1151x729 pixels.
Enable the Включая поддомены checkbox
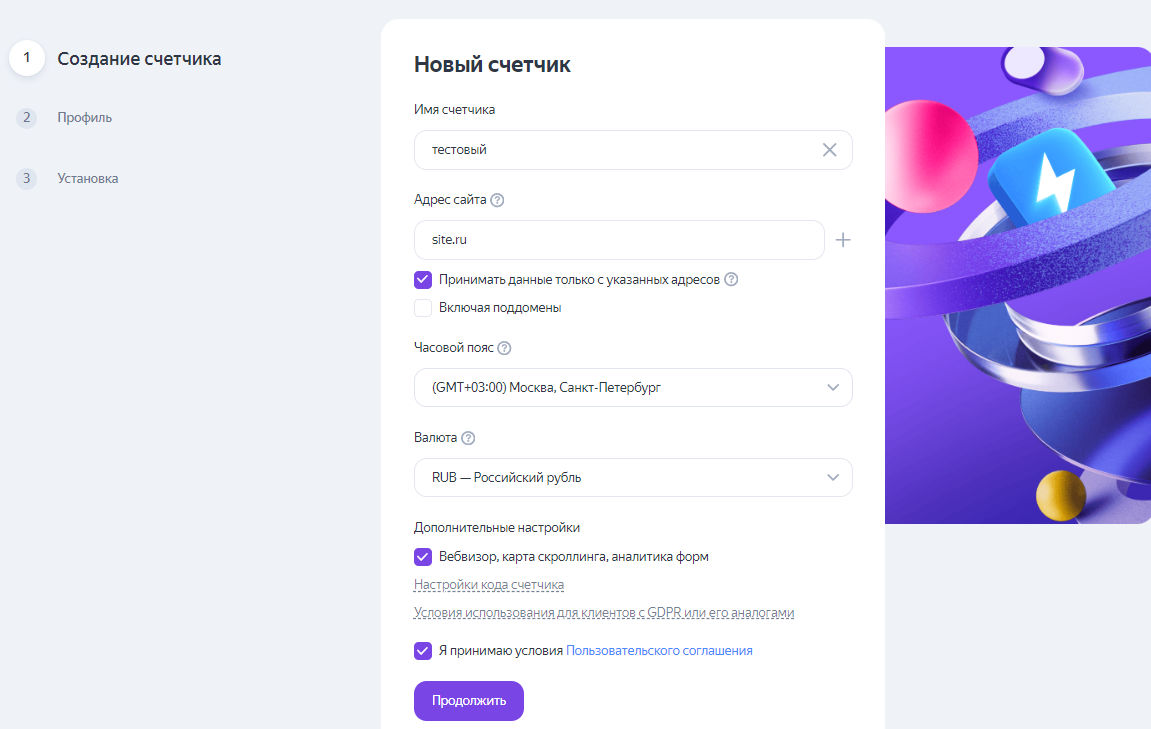click(x=423, y=308)
